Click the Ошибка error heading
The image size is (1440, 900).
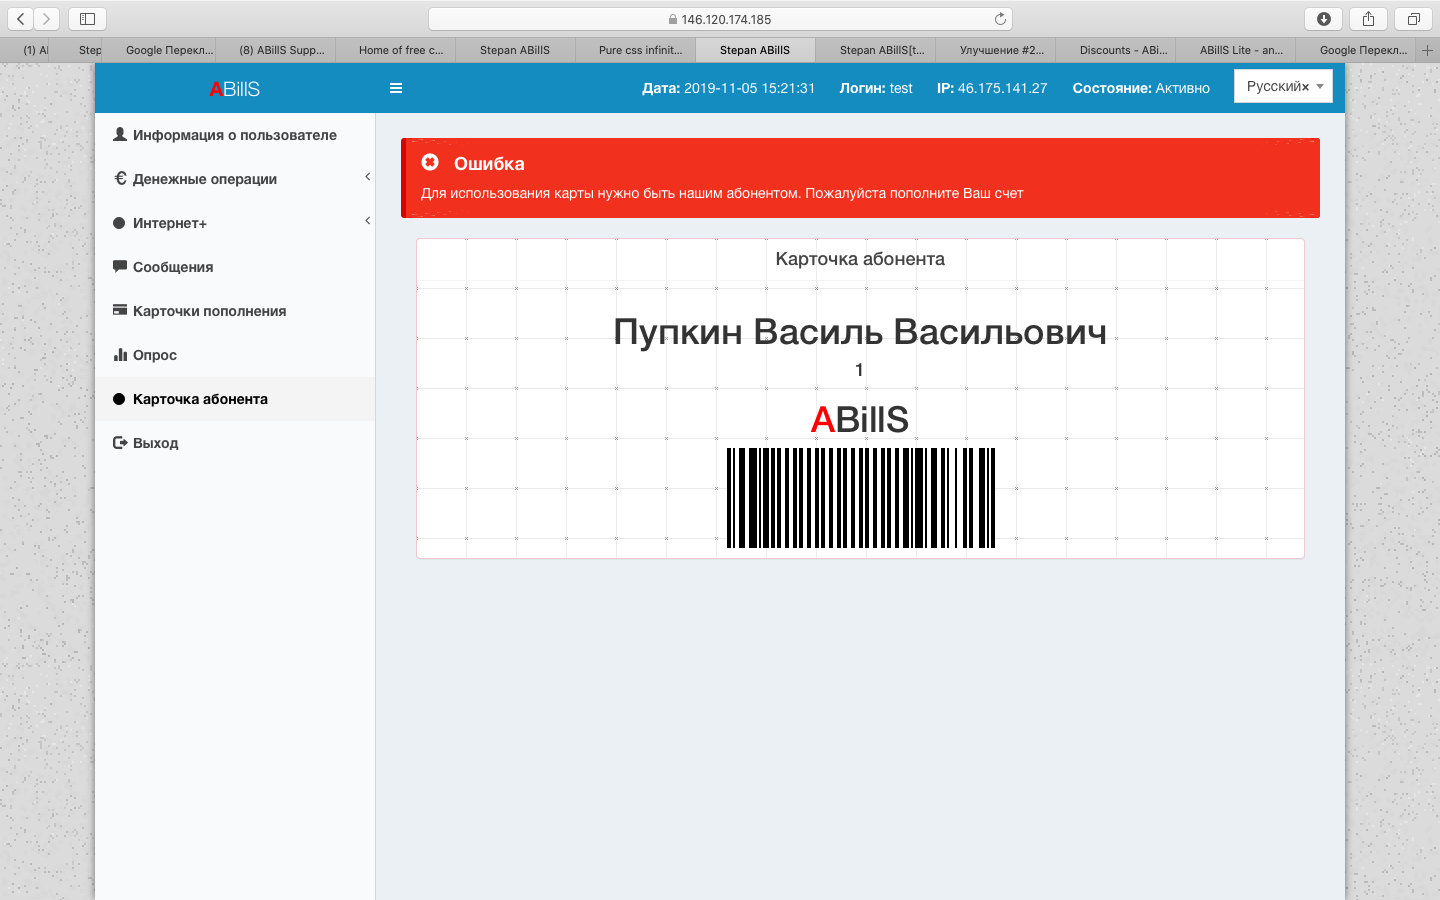coord(489,163)
